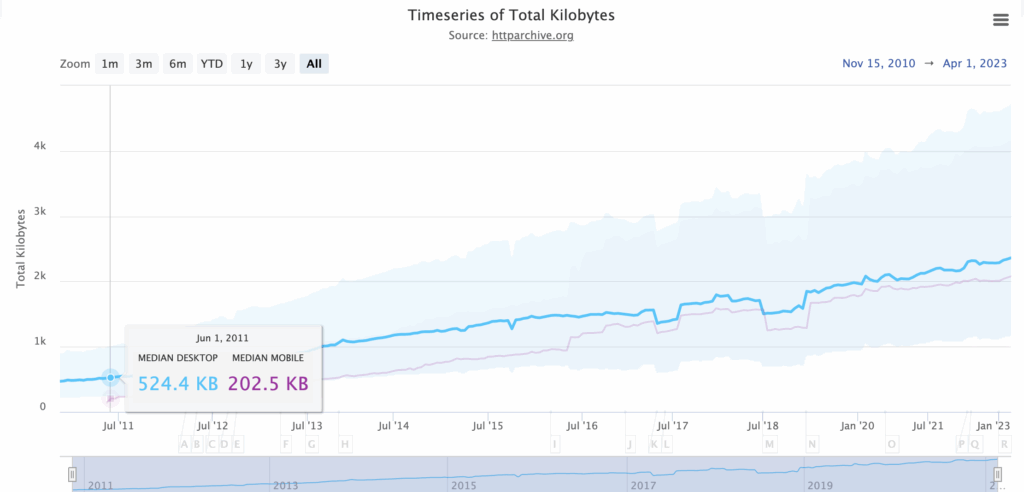Image resolution: width=1024 pixels, height=492 pixels.
Task: Select the 1y zoom range
Action: click(246, 64)
